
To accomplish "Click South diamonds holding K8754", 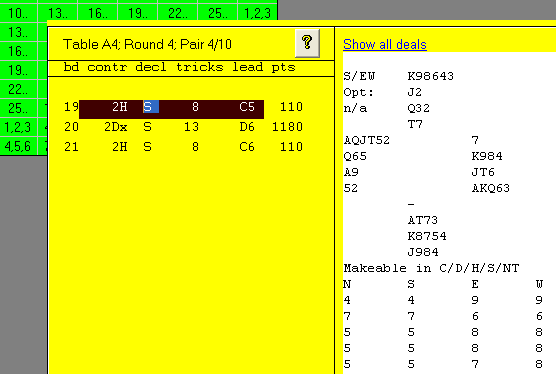I will [427, 236].
